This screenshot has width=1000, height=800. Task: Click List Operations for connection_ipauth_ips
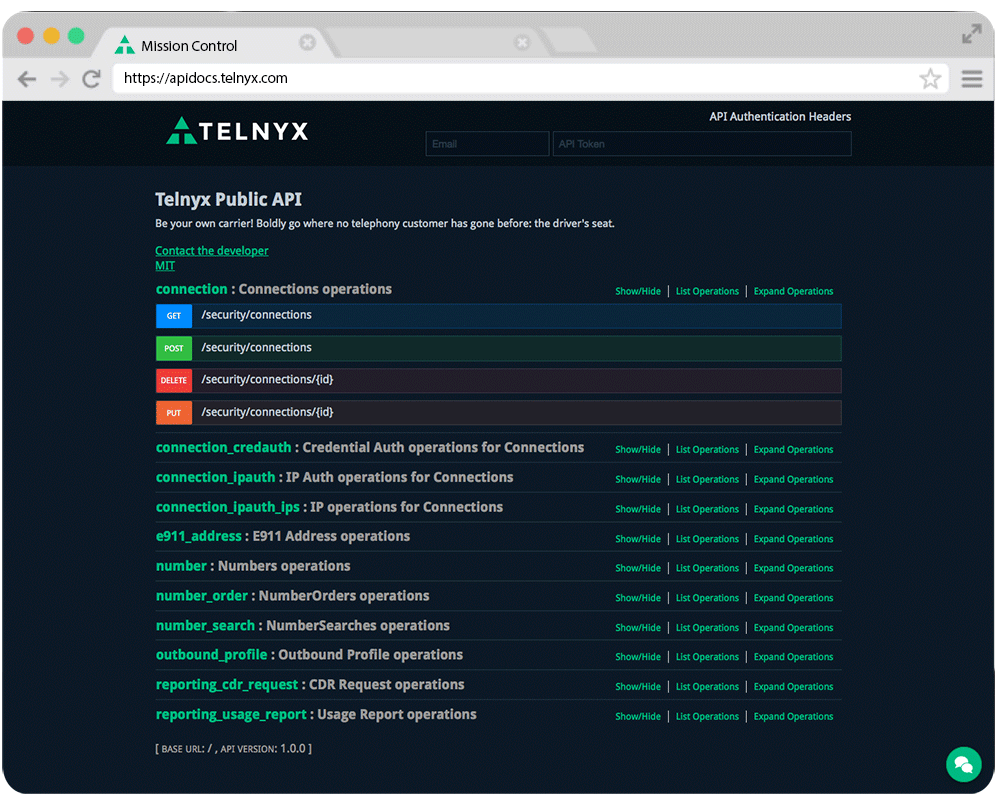(x=707, y=510)
